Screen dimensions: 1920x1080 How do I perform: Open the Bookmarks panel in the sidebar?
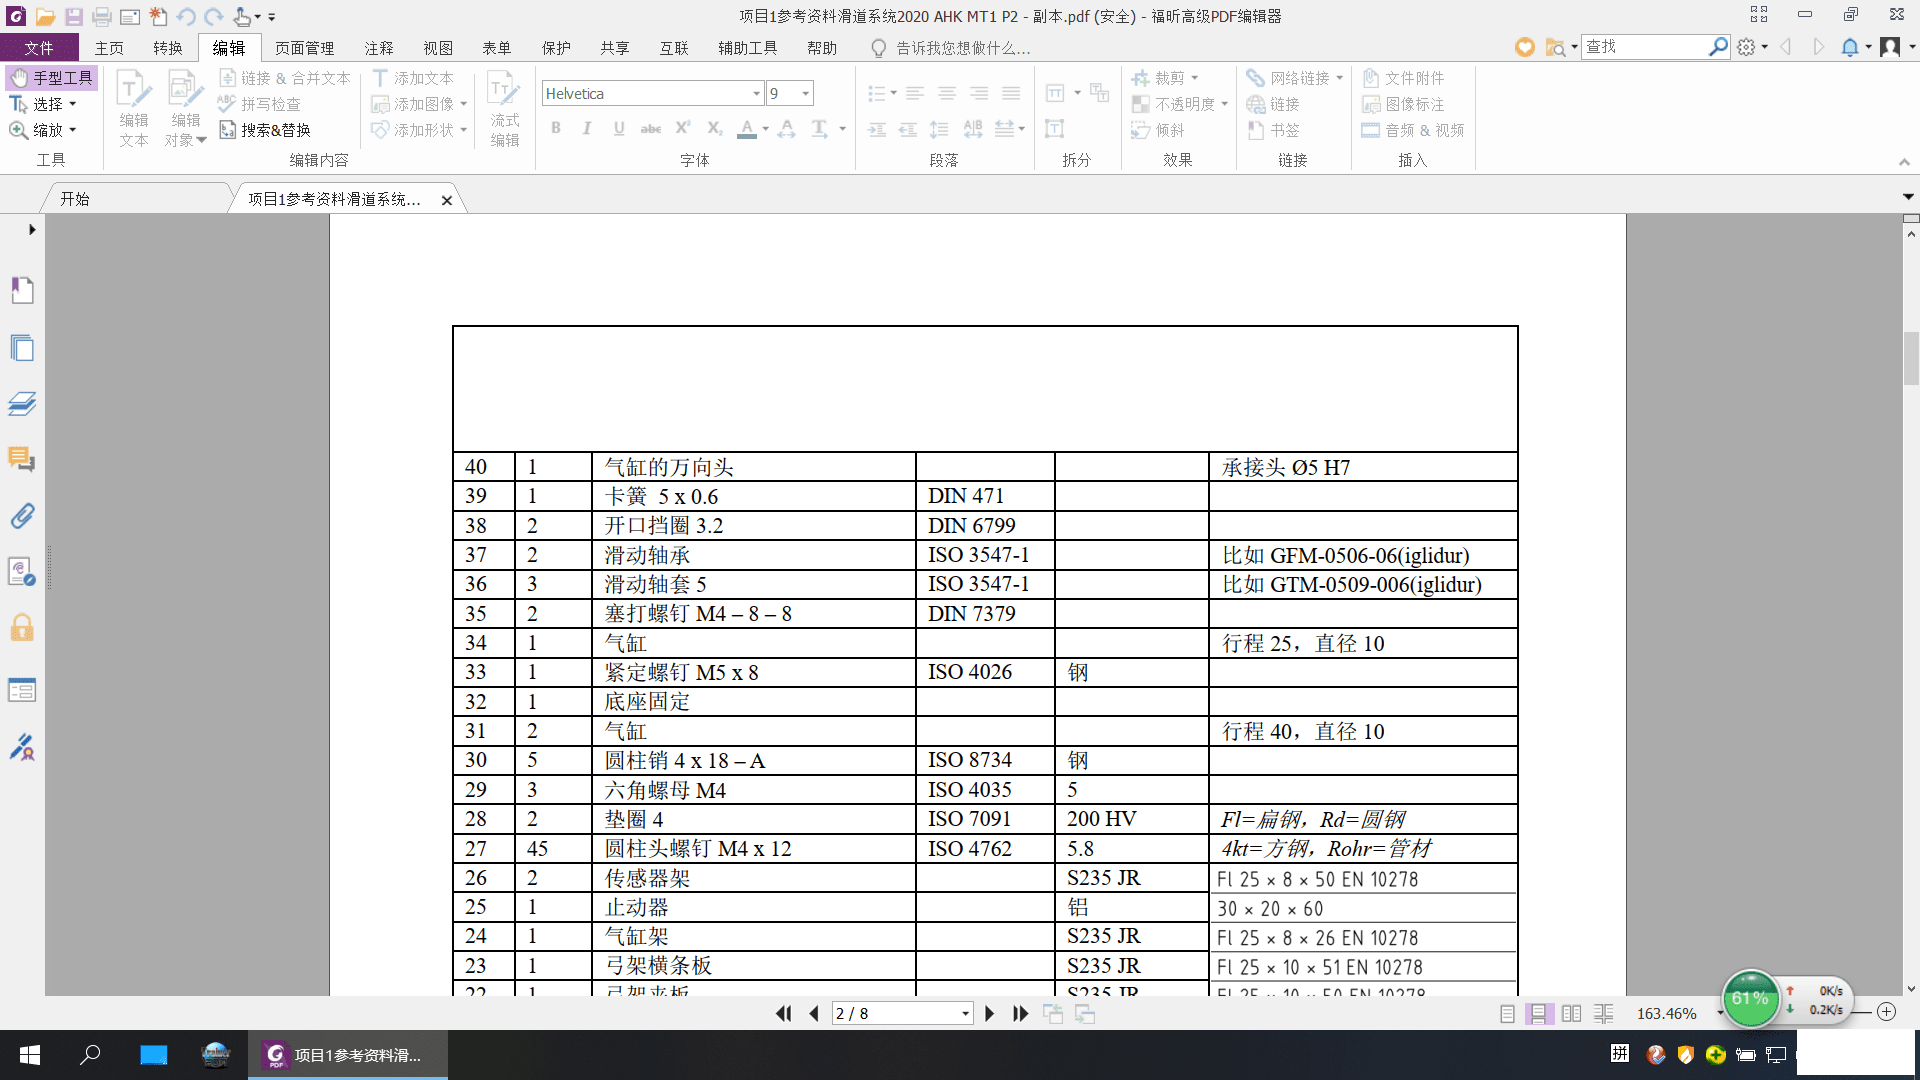22,290
